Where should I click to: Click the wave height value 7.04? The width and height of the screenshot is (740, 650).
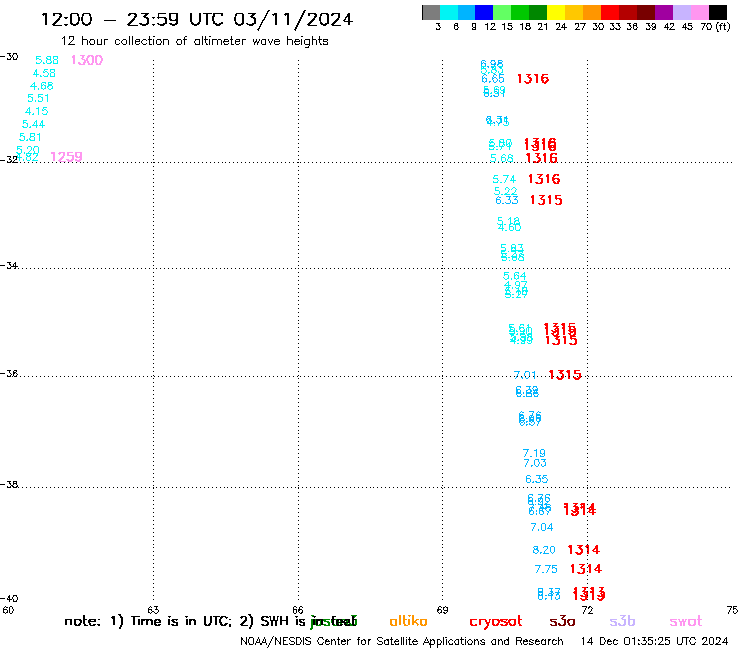[x=542, y=527]
